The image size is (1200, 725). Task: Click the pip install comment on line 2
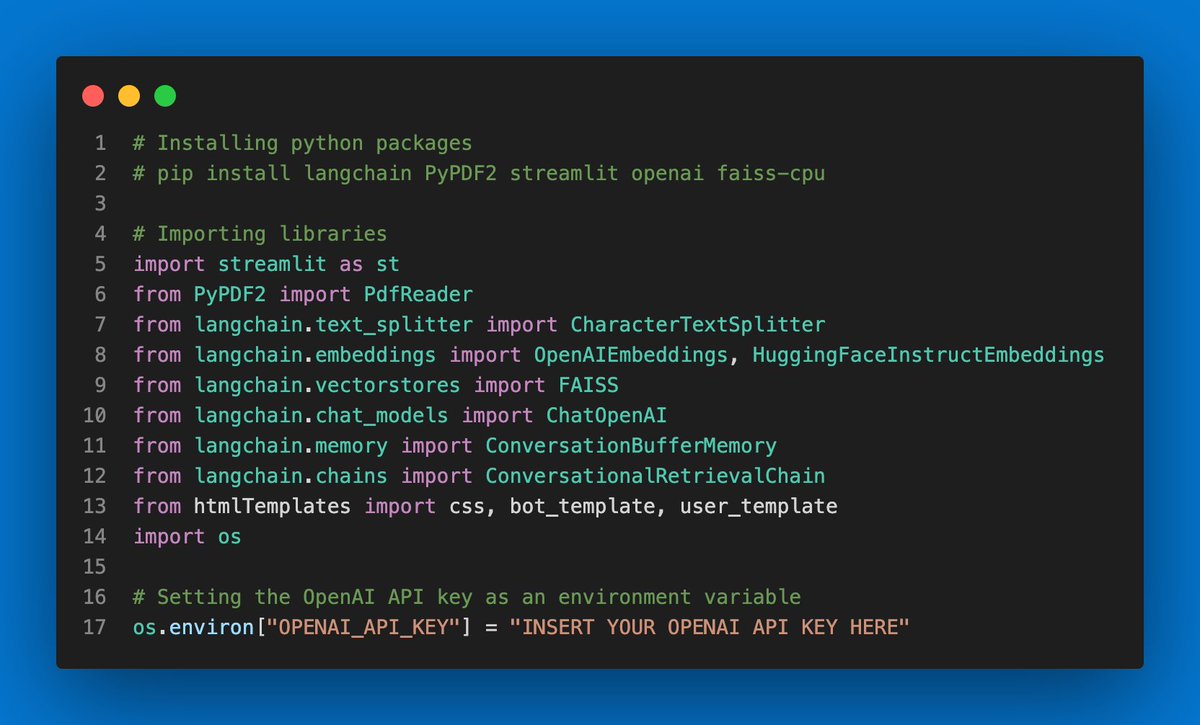(479, 173)
